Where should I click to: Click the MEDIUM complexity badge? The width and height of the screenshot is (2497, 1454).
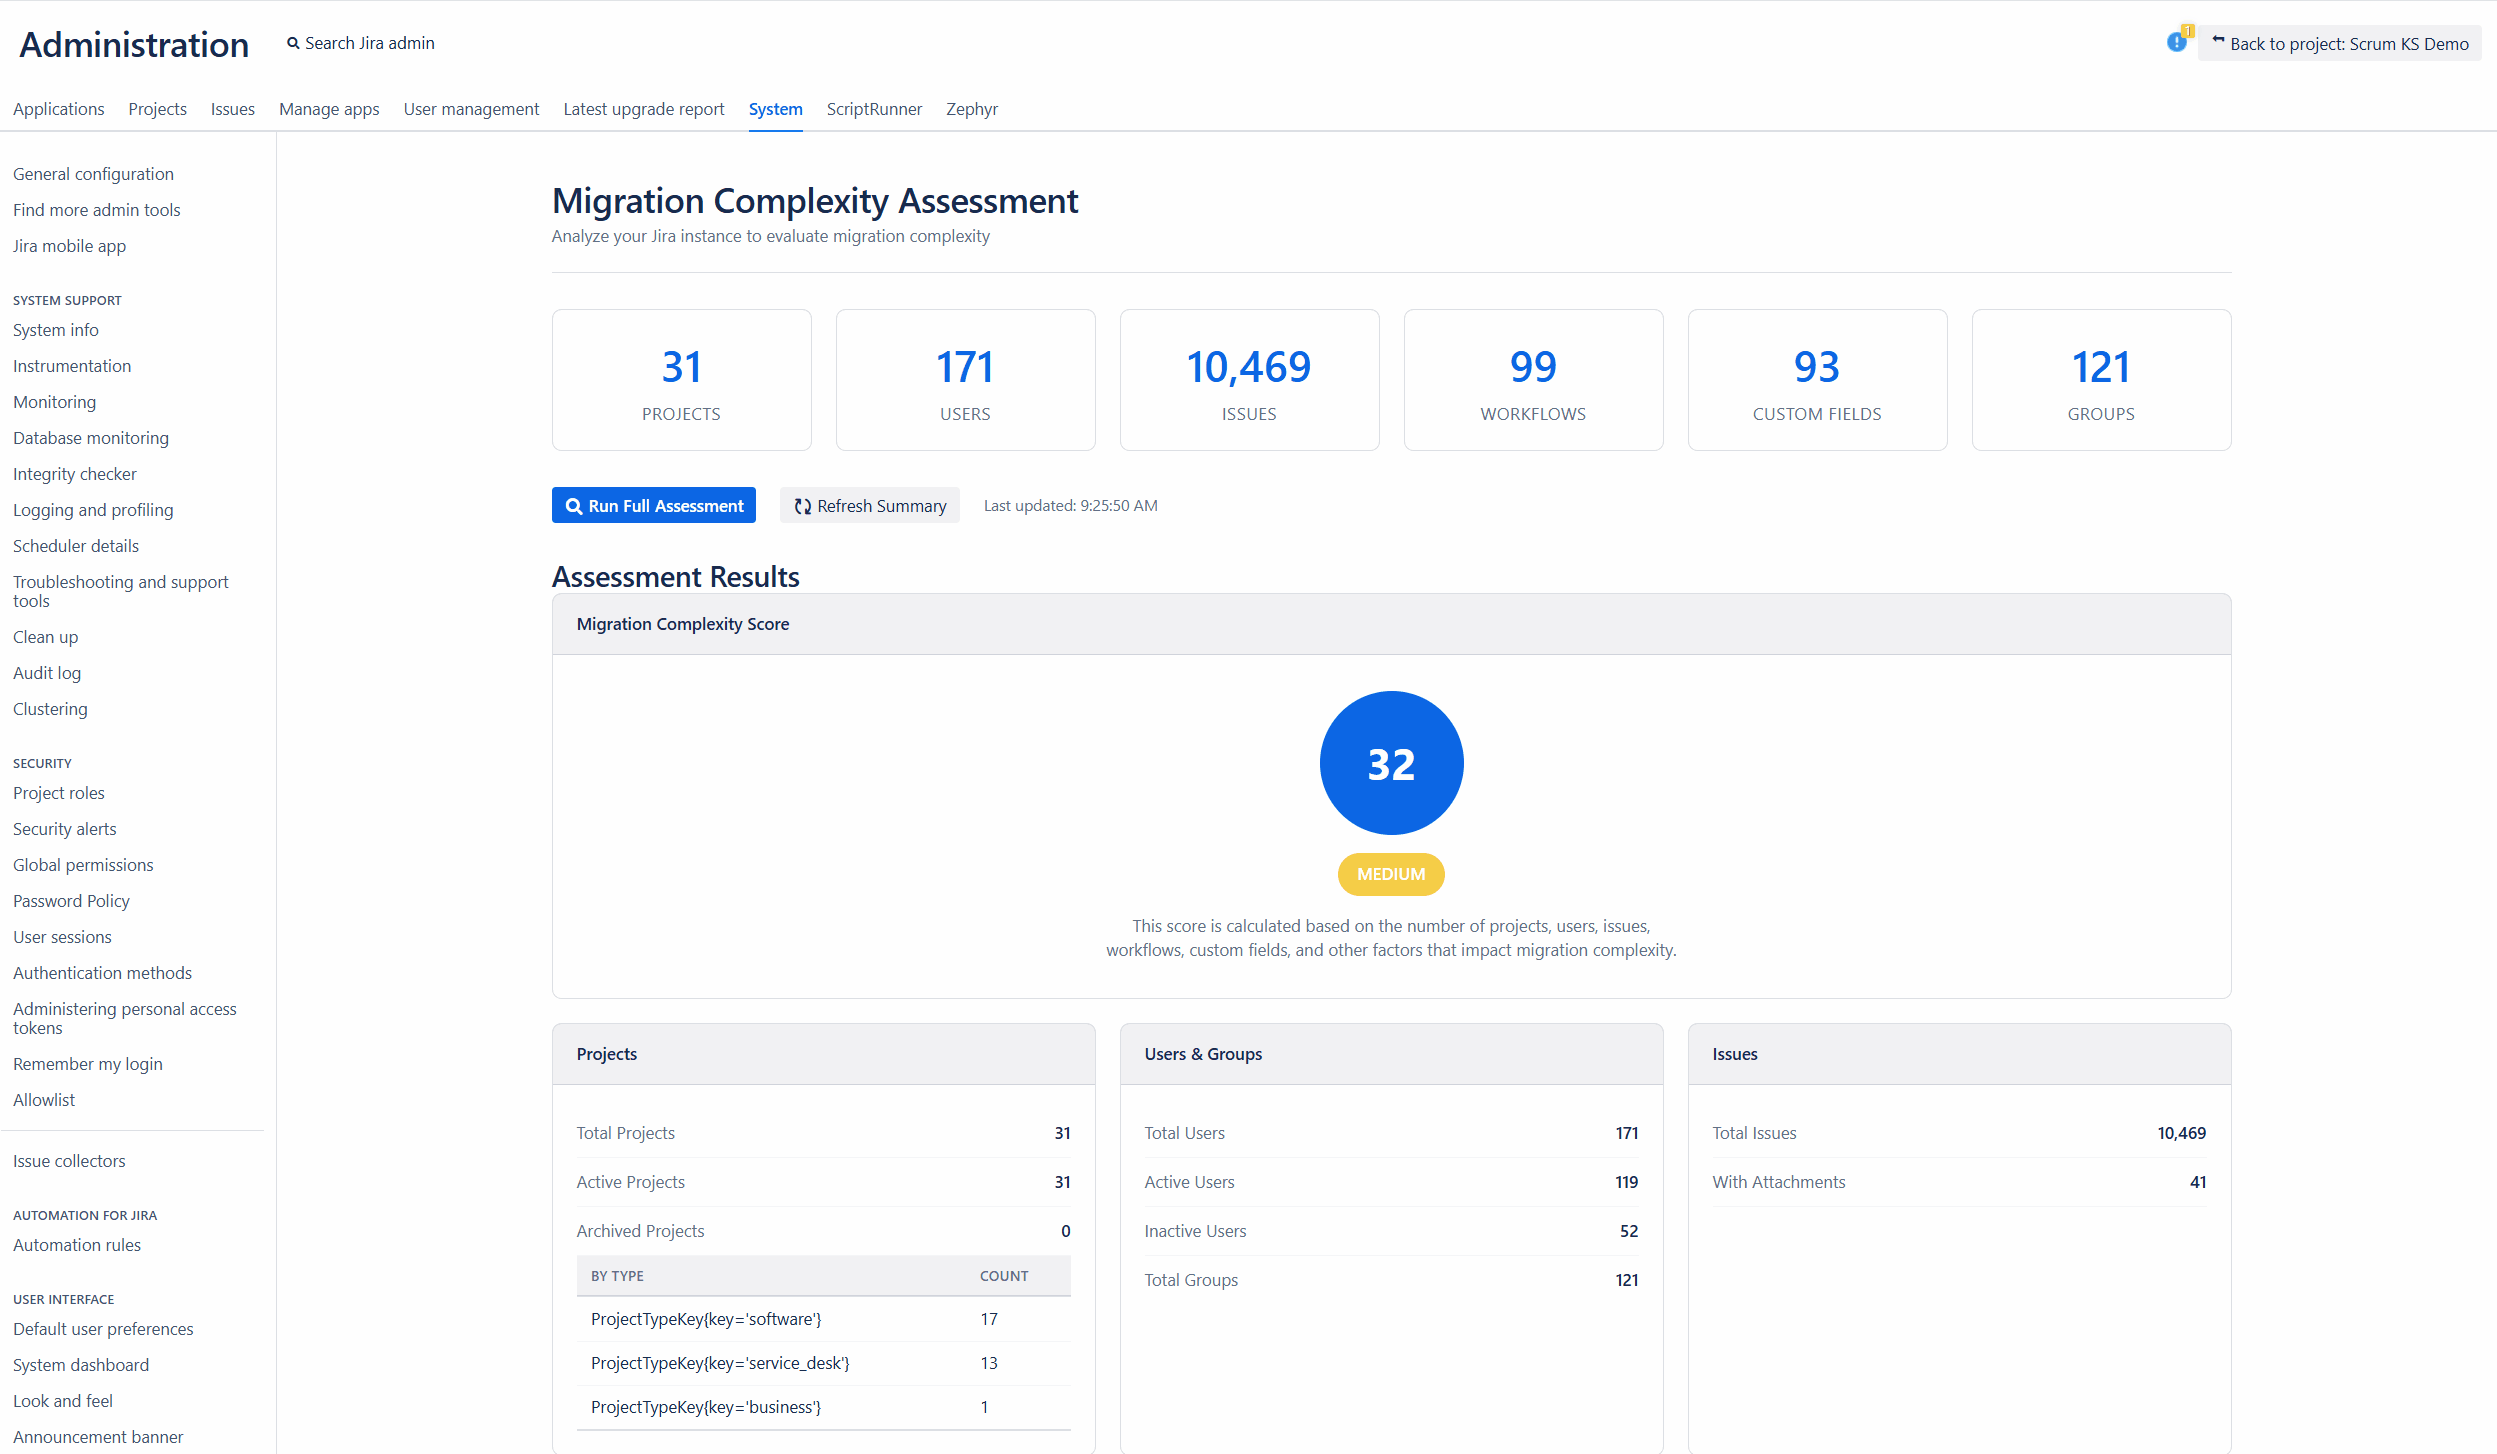pyautogui.click(x=1391, y=874)
